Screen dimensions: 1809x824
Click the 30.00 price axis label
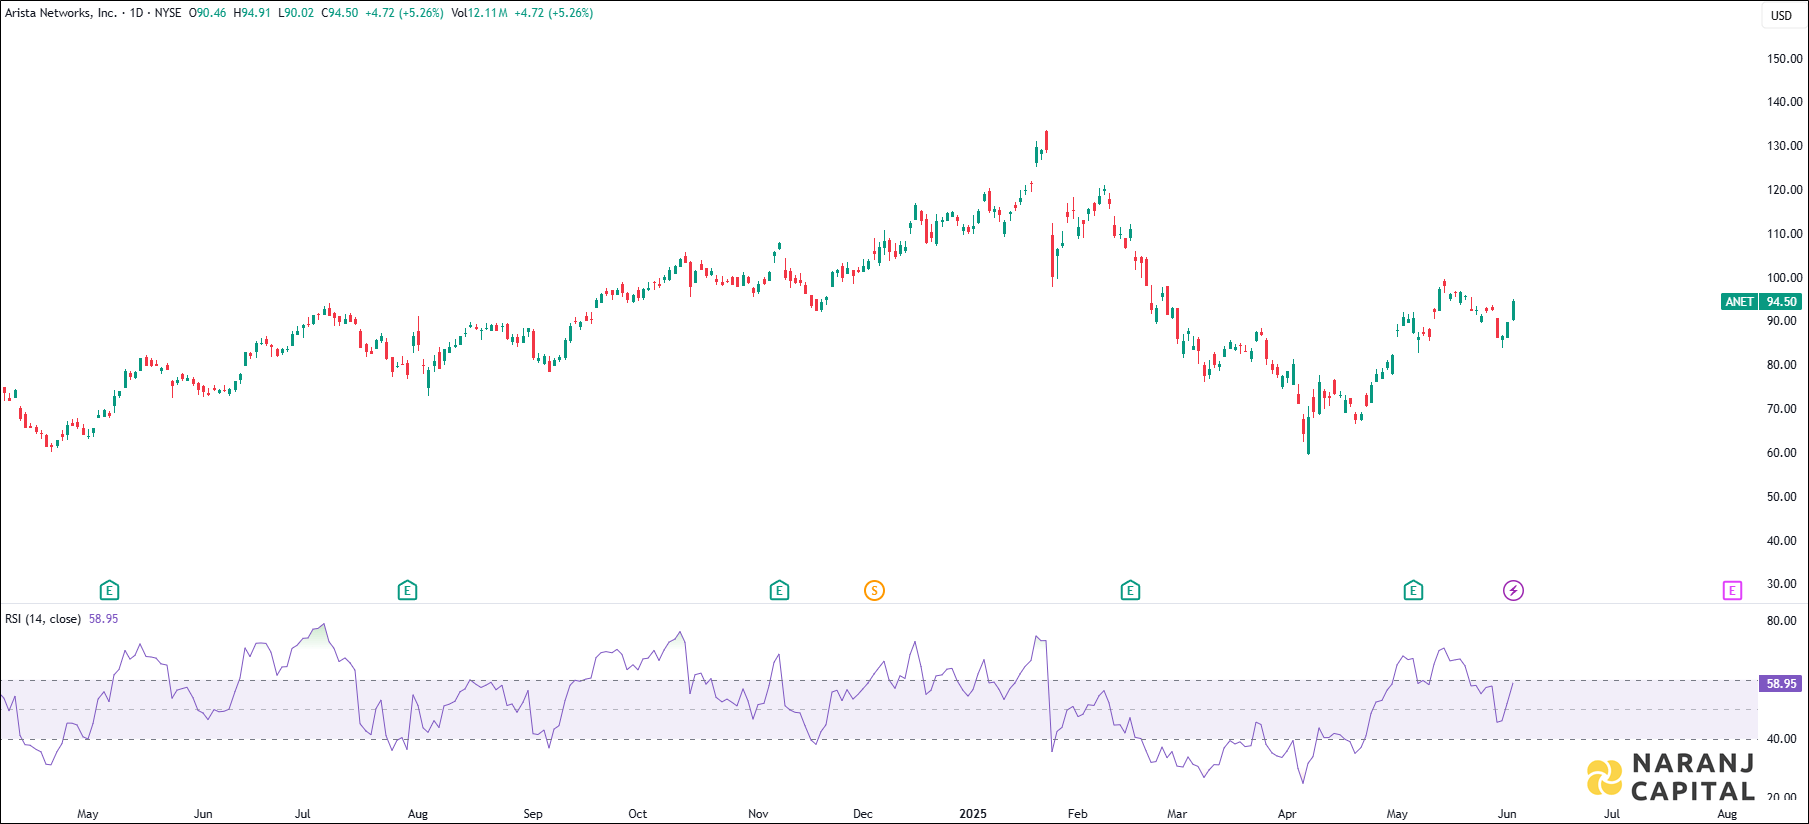1782,584
